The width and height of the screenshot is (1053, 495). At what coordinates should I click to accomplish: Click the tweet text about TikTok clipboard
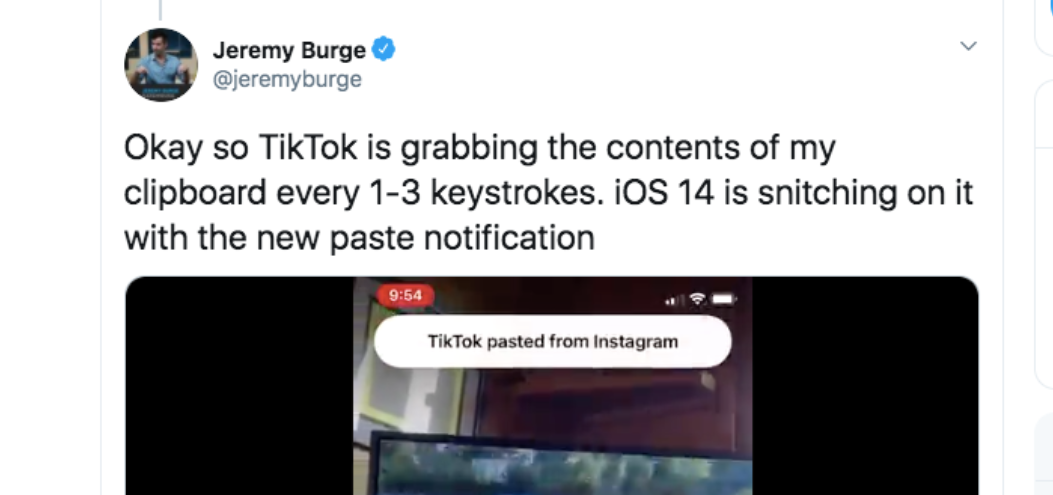click(x=548, y=193)
